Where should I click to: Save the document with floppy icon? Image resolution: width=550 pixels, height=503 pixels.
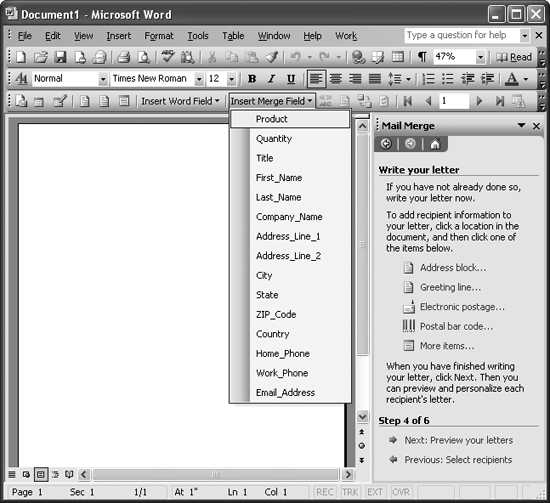[x=60, y=57]
